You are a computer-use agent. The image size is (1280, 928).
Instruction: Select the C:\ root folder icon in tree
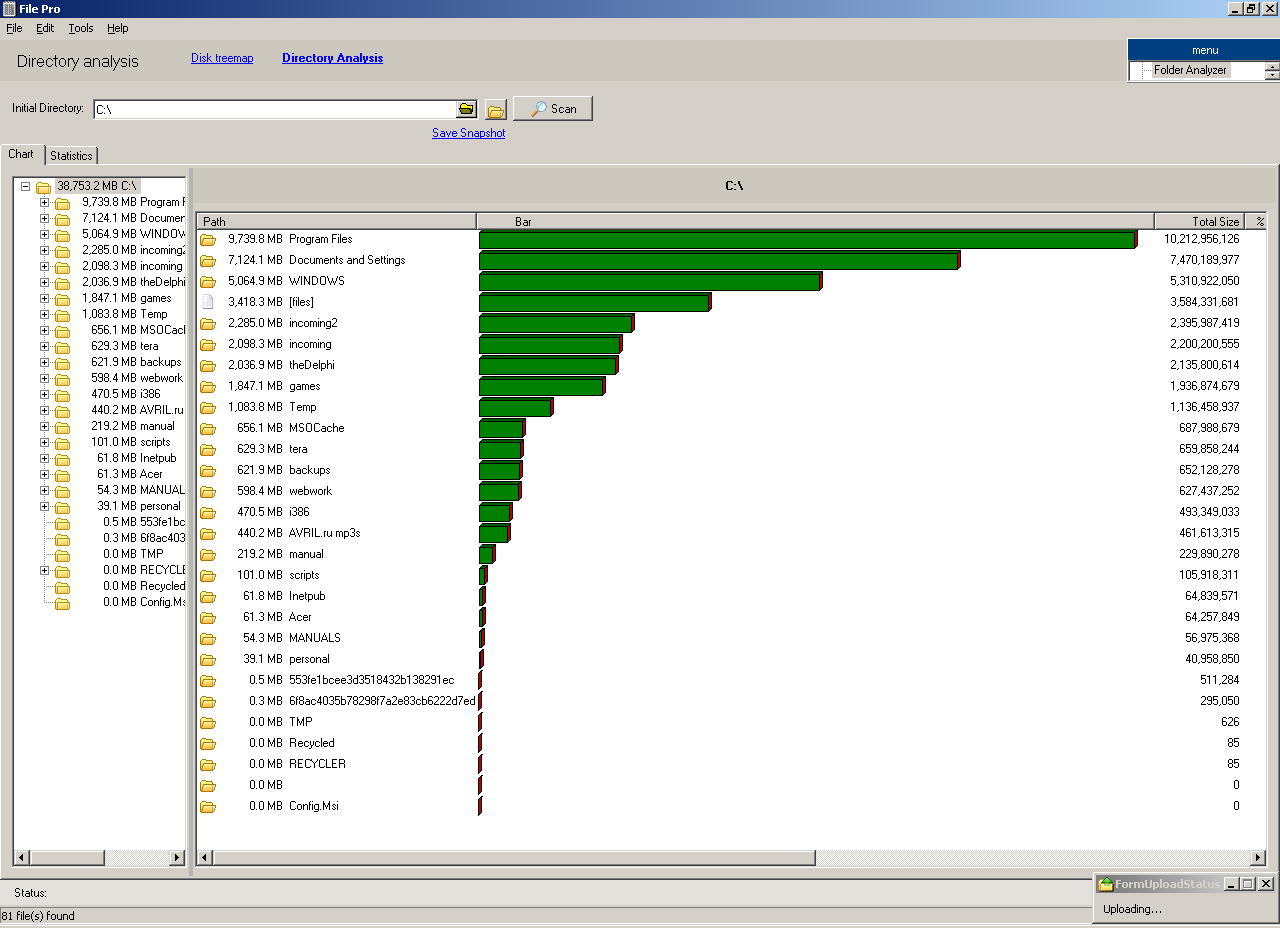pos(42,185)
